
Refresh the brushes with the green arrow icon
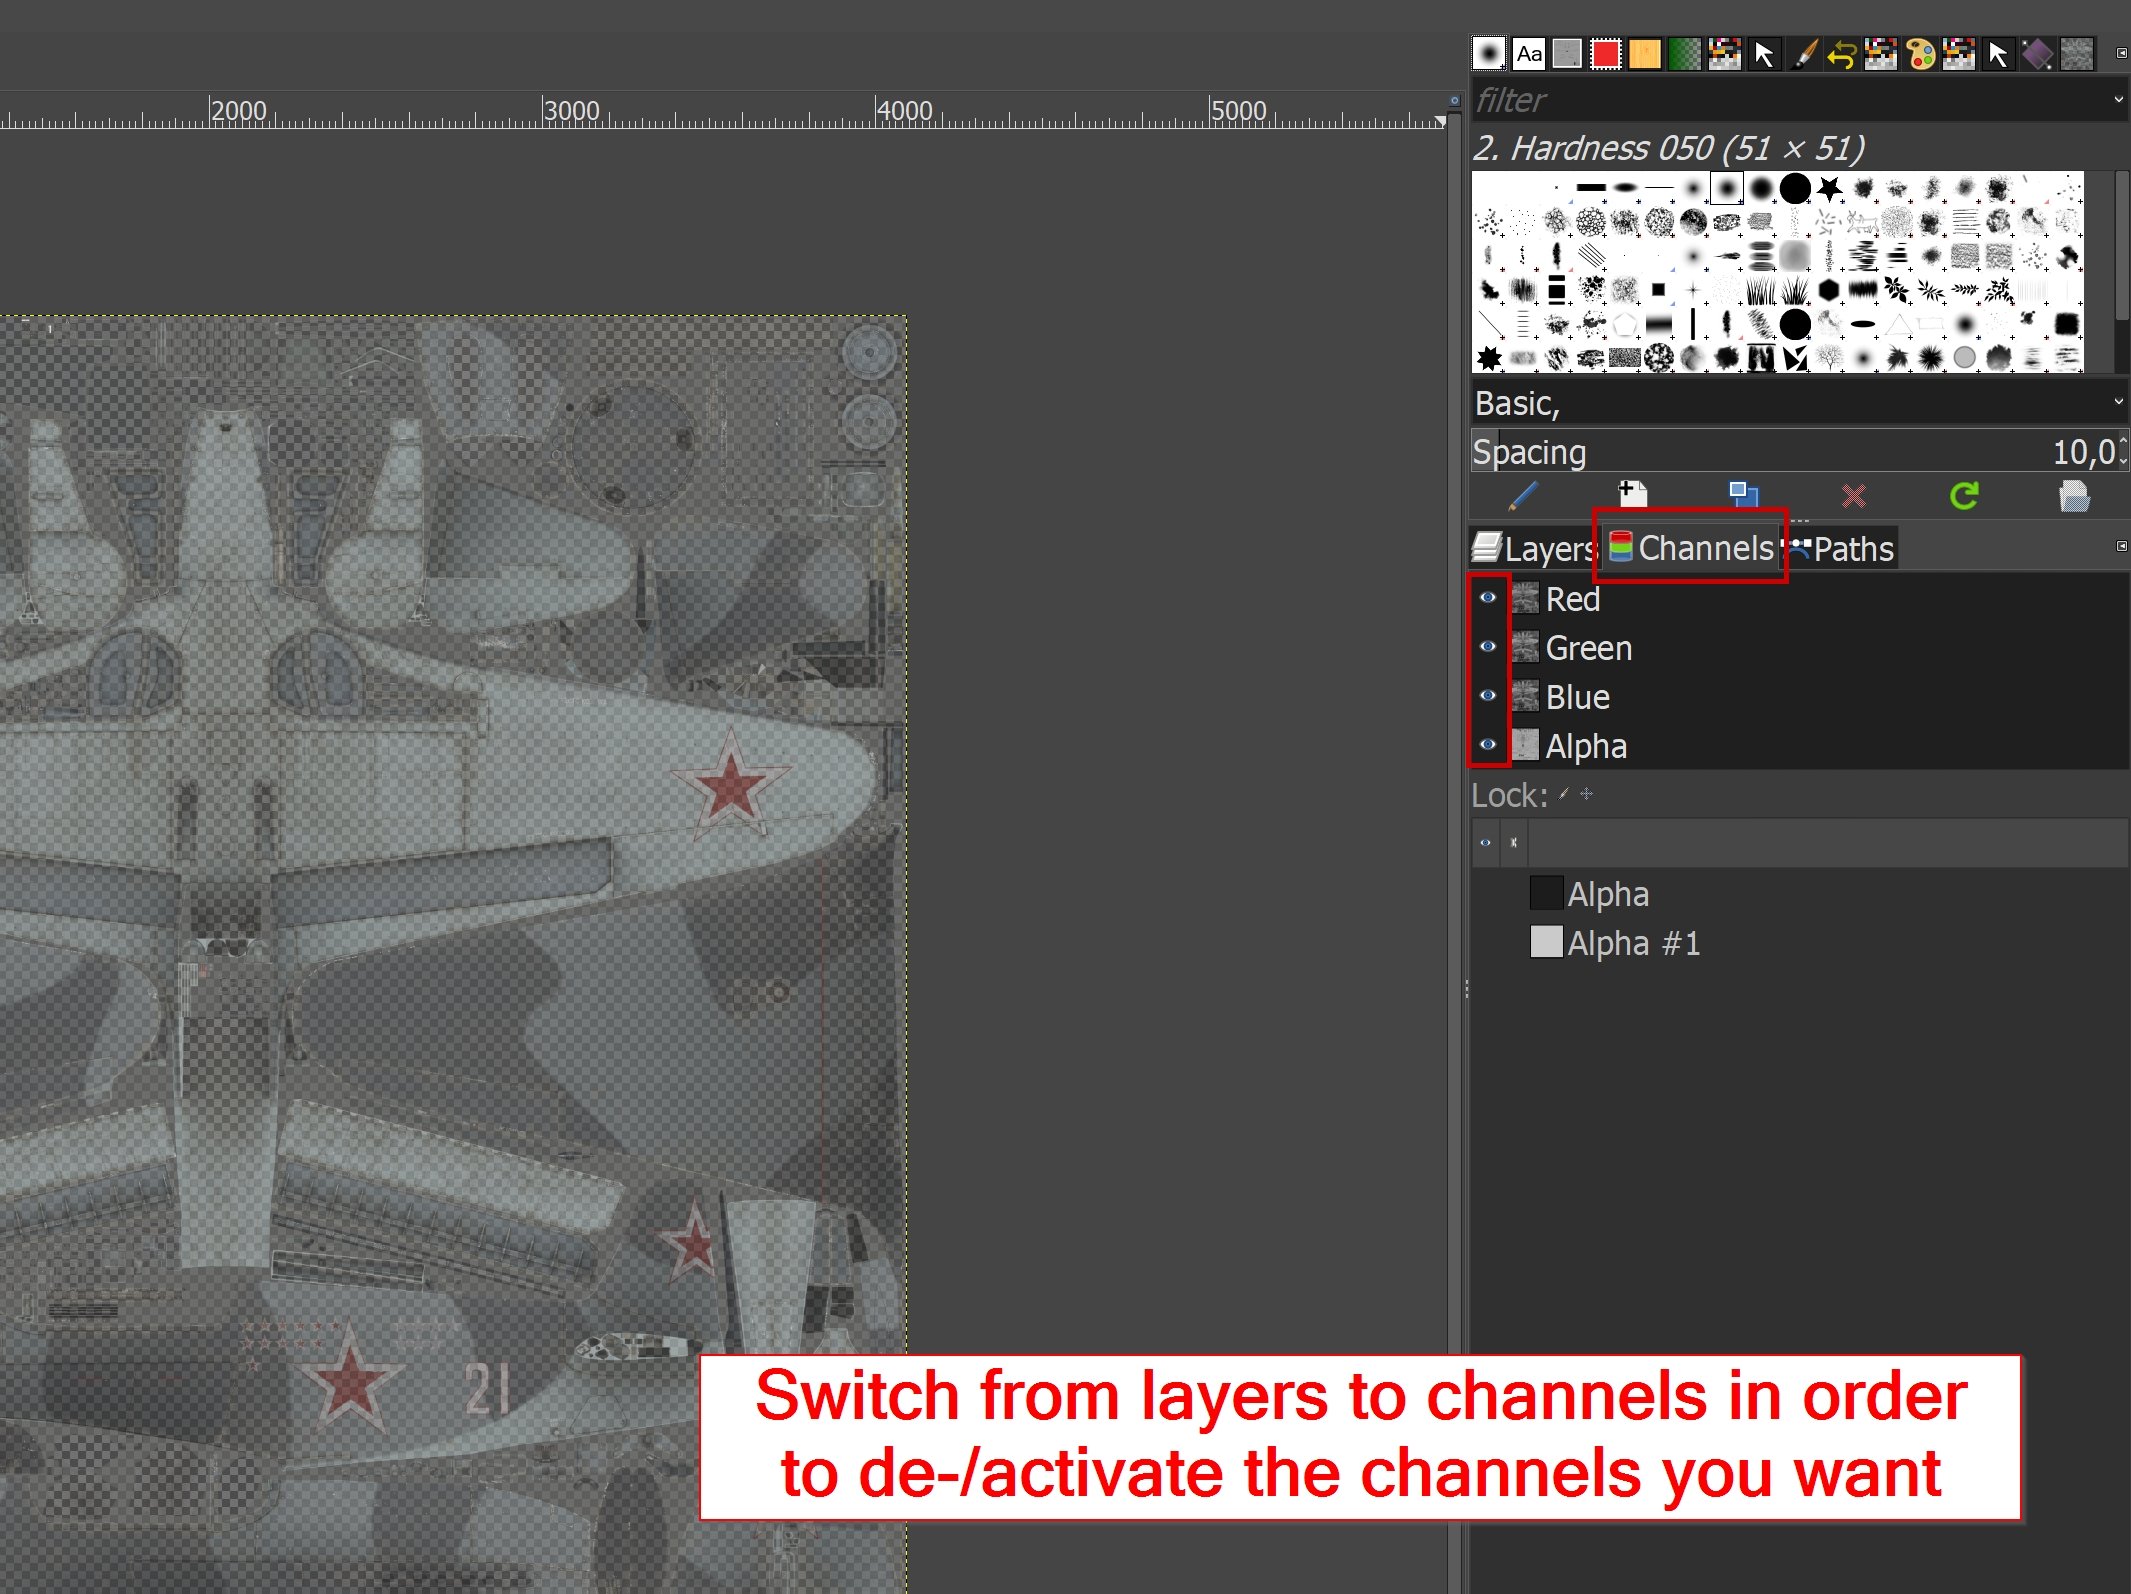click(1964, 495)
